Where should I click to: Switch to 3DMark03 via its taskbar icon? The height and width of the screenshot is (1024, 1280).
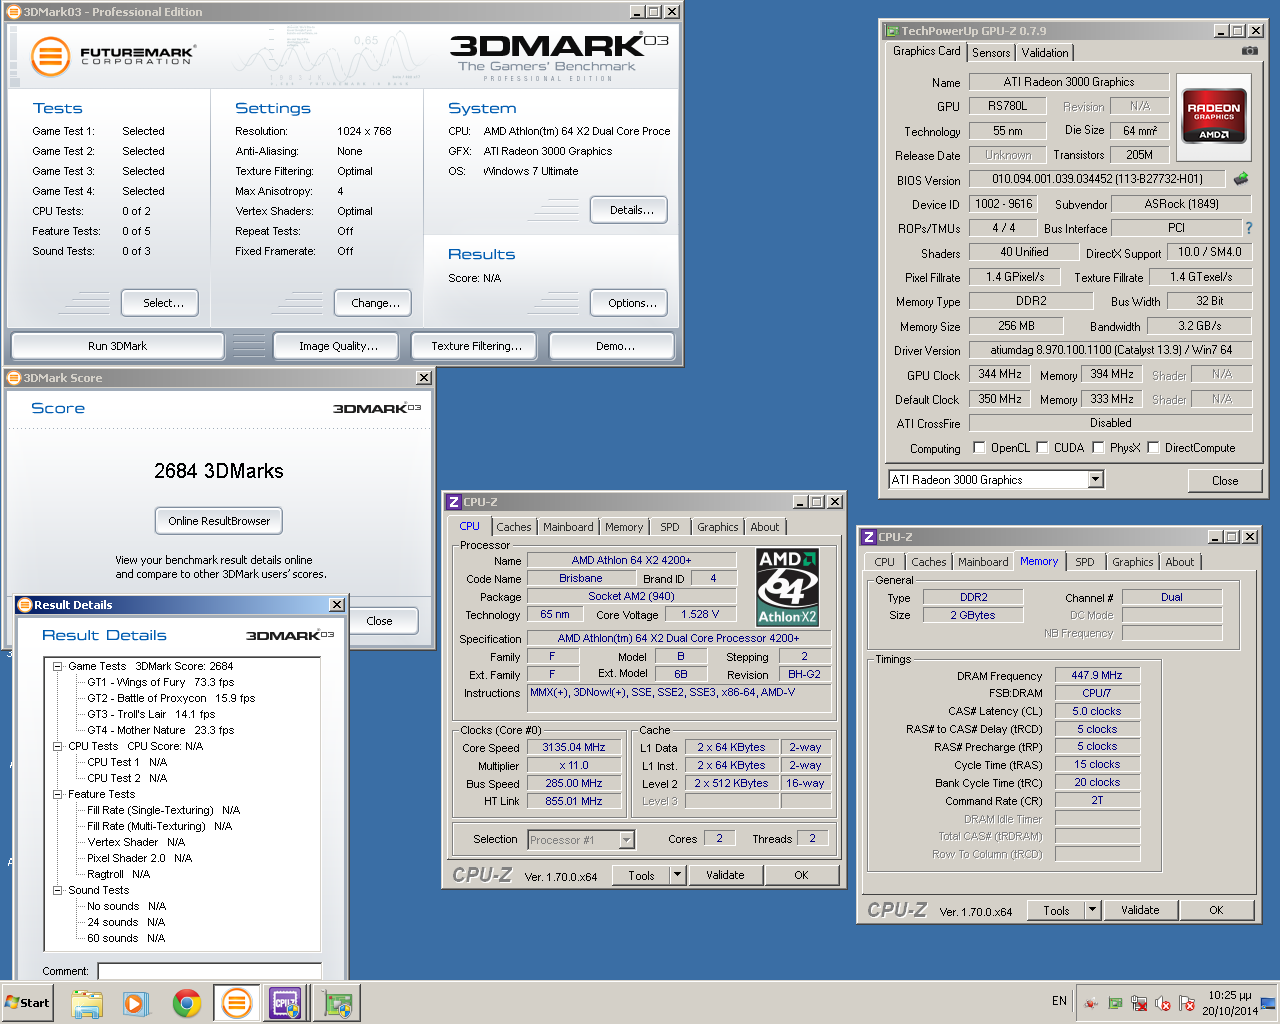pyautogui.click(x=237, y=1003)
